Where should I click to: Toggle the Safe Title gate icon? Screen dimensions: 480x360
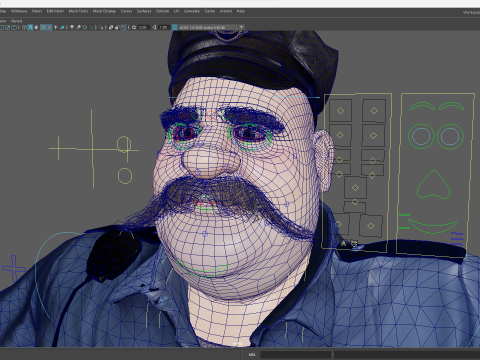tap(14, 27)
